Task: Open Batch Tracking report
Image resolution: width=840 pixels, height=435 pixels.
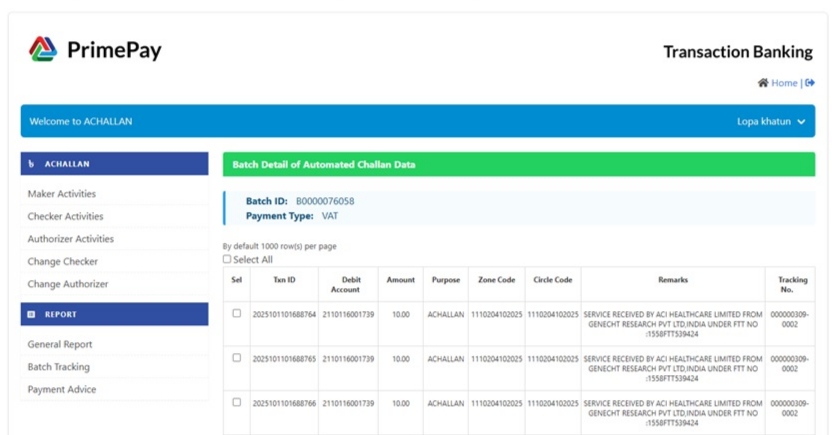Action: click(x=115, y=367)
